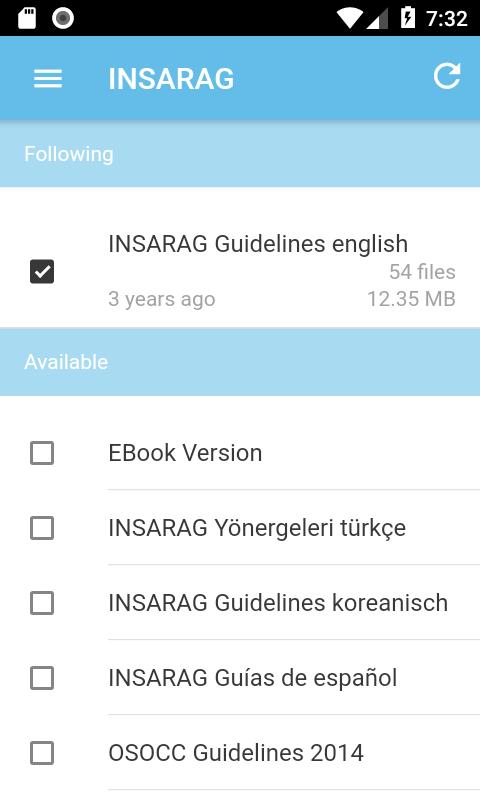
Task: Tap the 7:32 clock in status bar
Action: pyautogui.click(x=447, y=19)
